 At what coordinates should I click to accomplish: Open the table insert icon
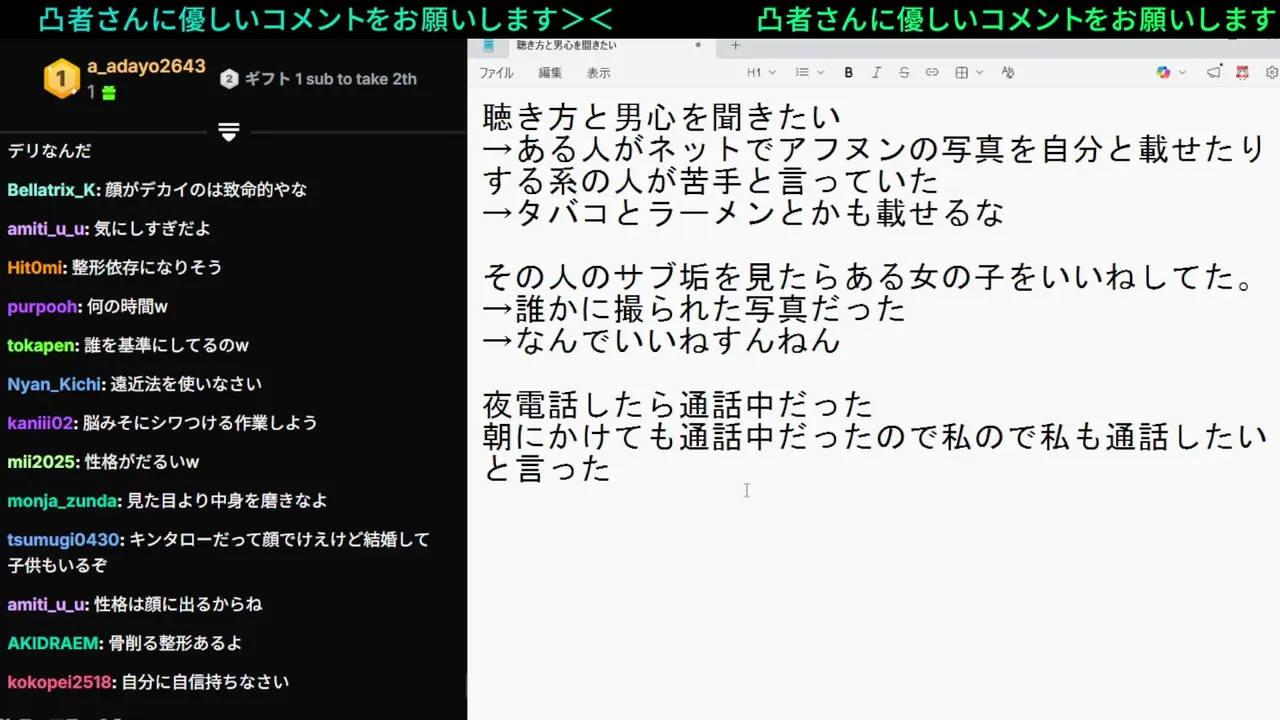pos(962,72)
